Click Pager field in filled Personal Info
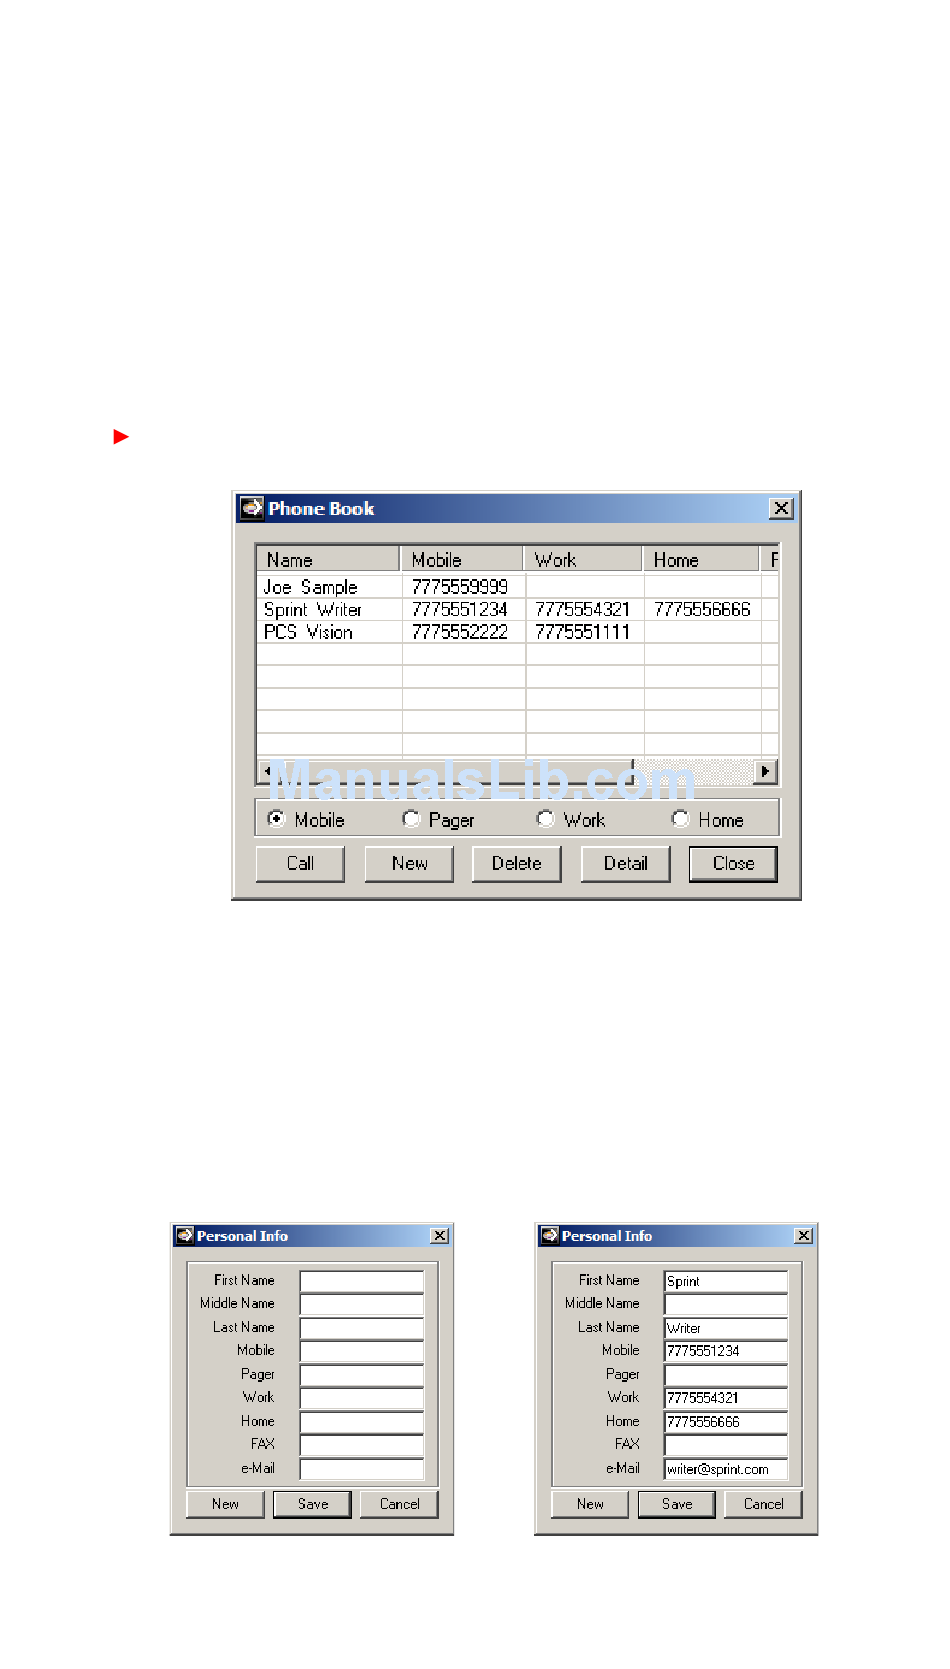The height and width of the screenshot is (1669, 950). 726,1375
